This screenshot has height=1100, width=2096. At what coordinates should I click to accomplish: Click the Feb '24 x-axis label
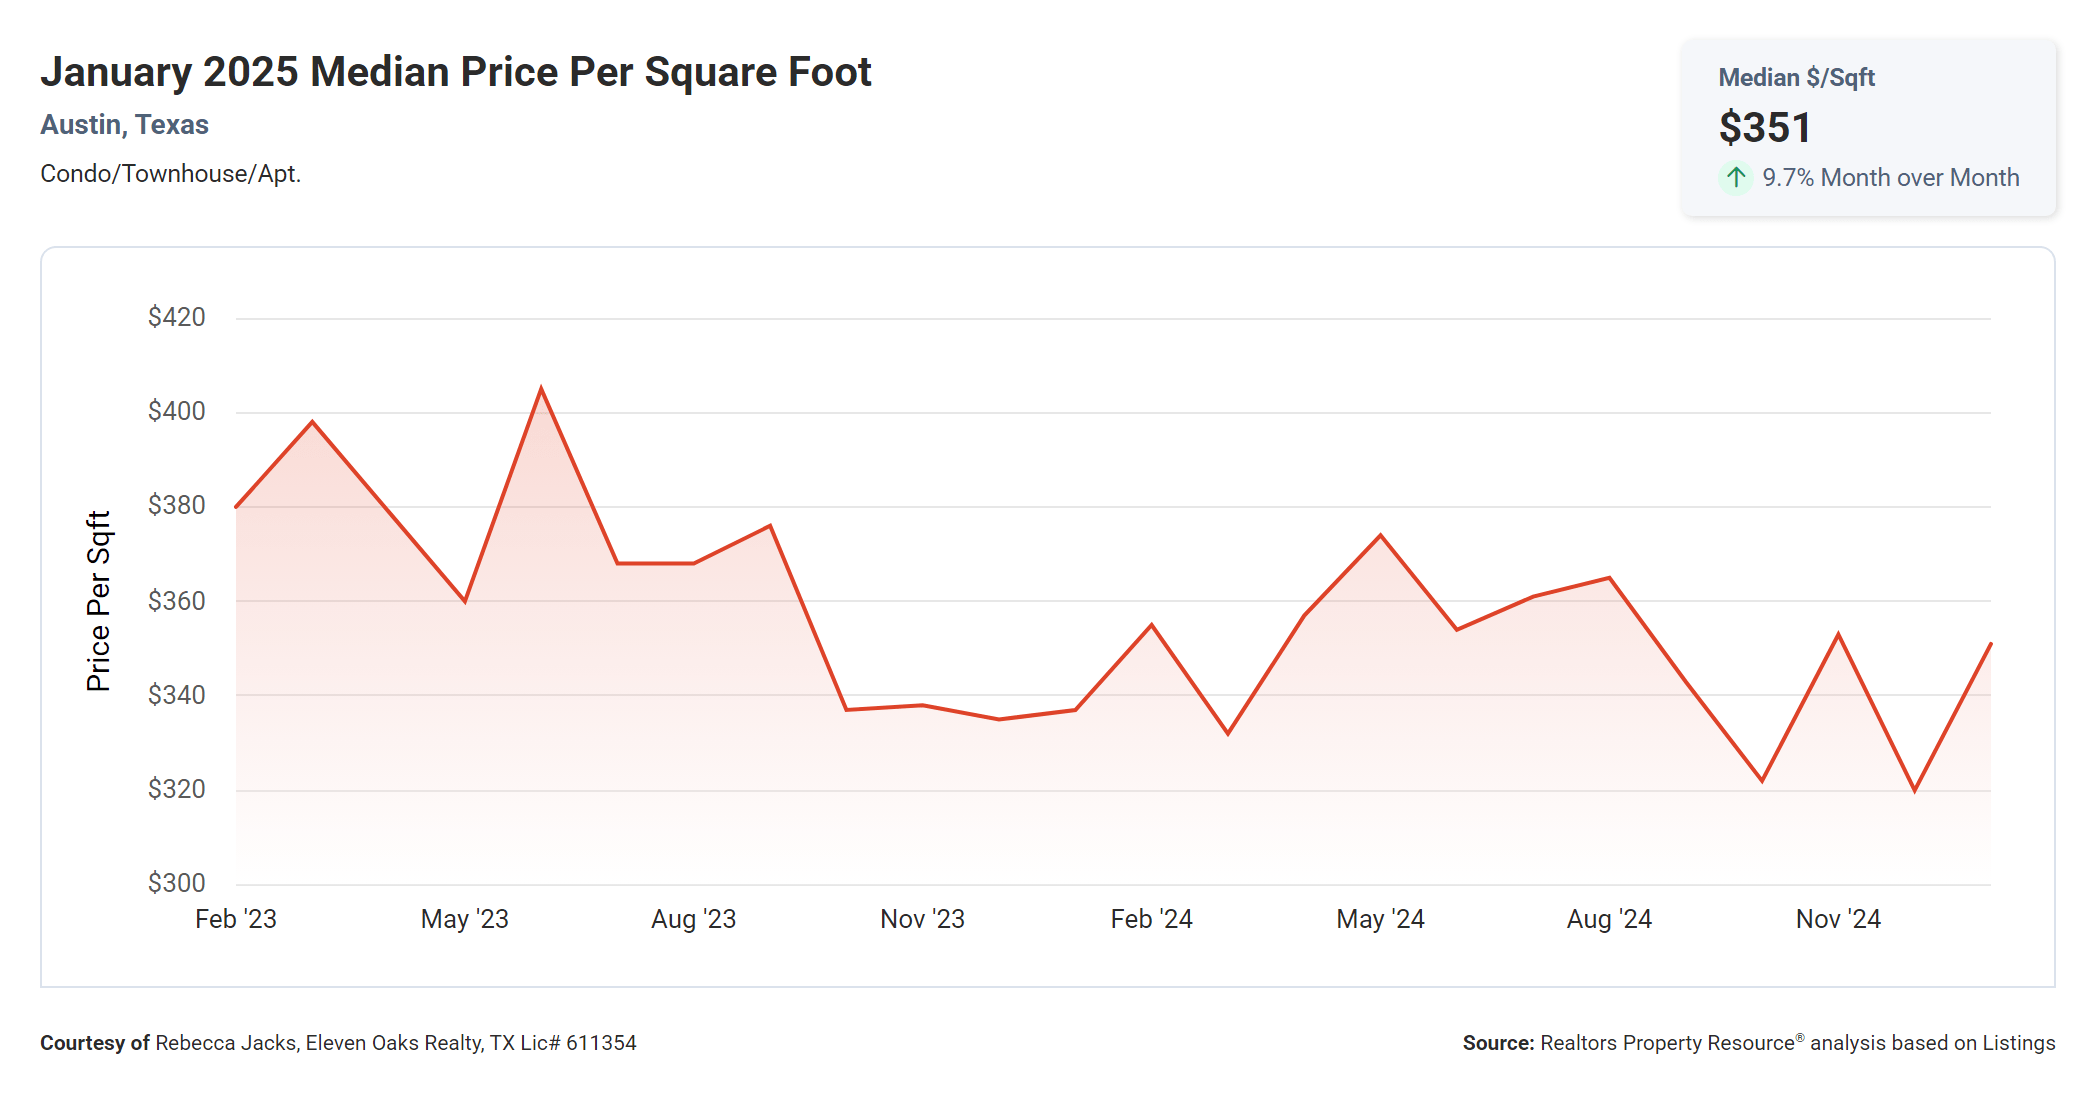[x=1151, y=919]
